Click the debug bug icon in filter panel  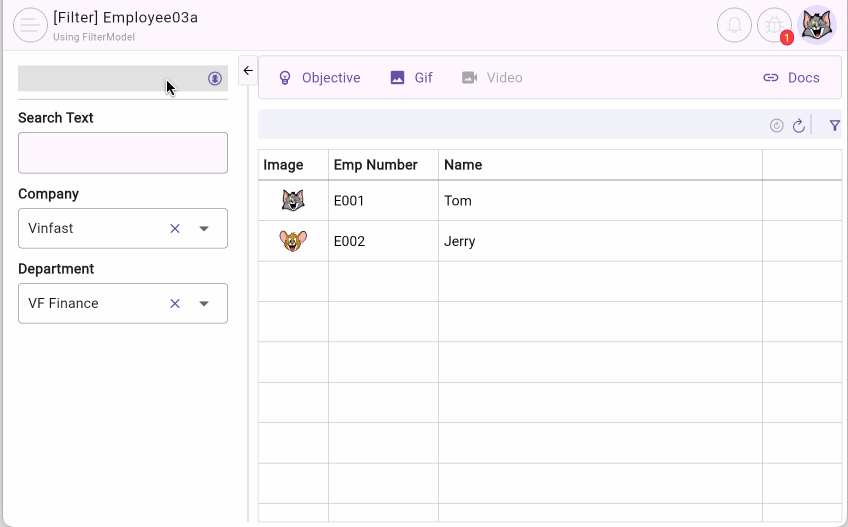[215, 78]
